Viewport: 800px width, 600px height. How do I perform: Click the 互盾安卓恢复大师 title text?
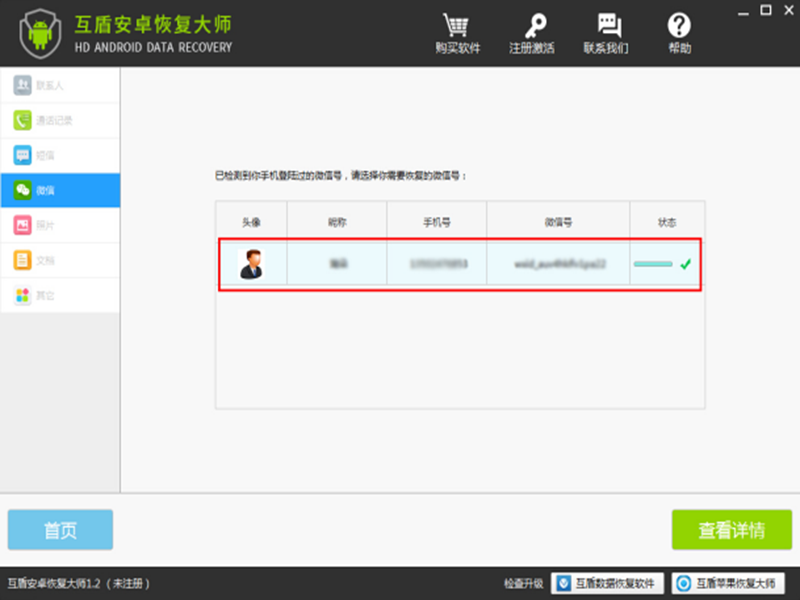pyautogui.click(x=153, y=24)
